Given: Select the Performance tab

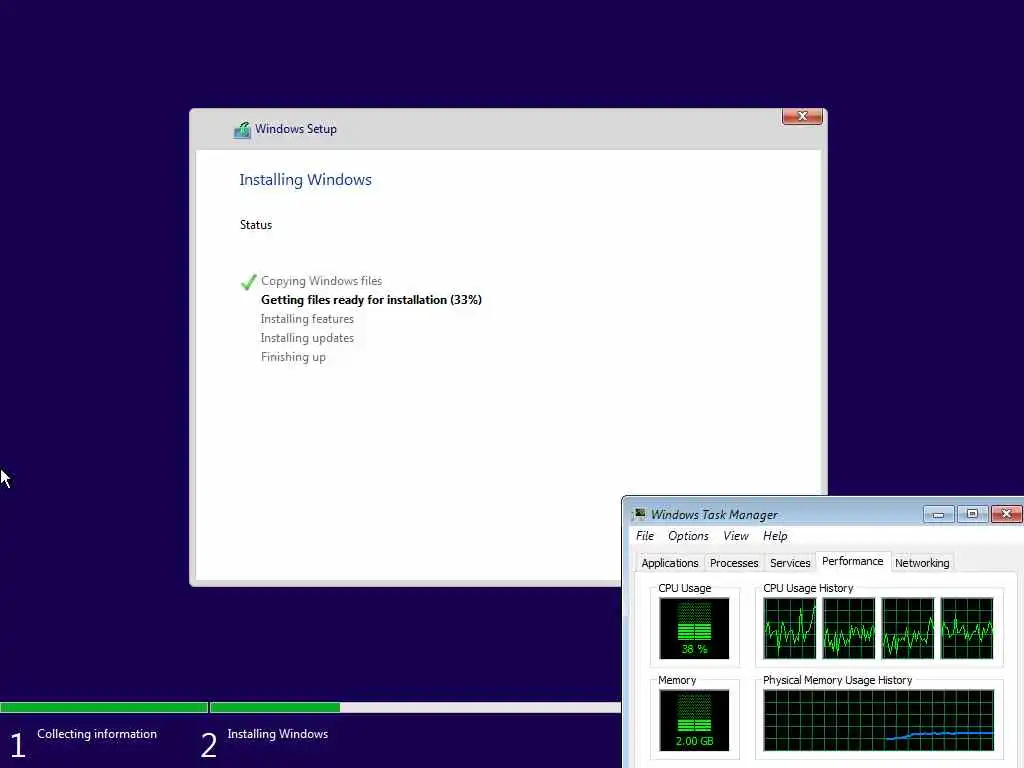Looking at the screenshot, I should [852, 562].
